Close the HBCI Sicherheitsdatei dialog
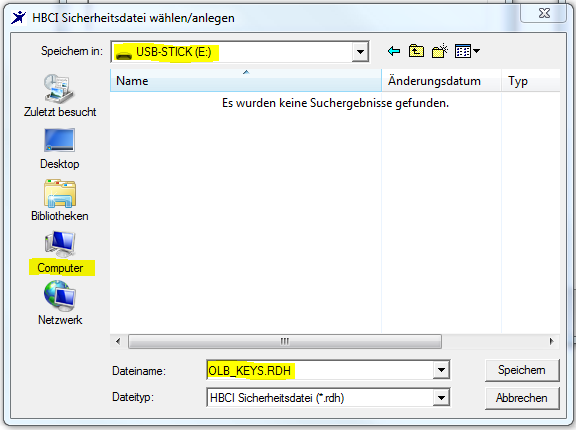Viewport: 576px width, 430px height. [x=544, y=13]
